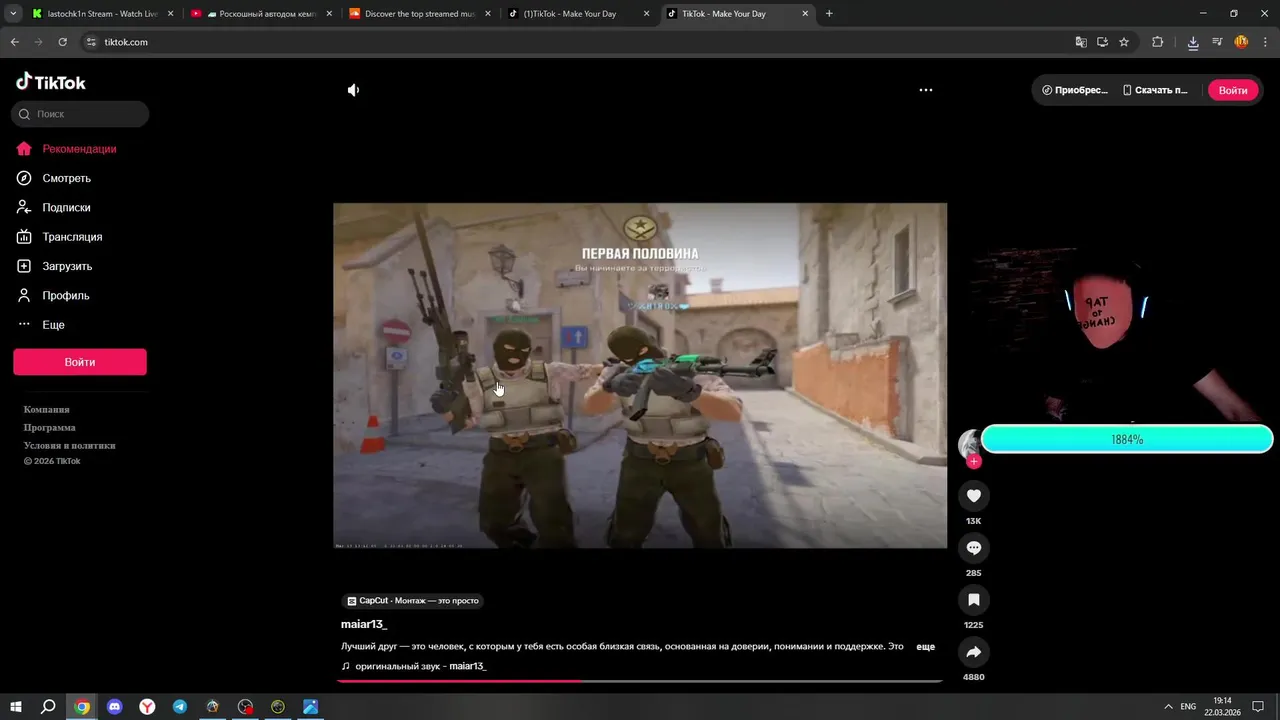Install app icon in address bar
Screen dimensions: 1280x720
pos(1102,42)
